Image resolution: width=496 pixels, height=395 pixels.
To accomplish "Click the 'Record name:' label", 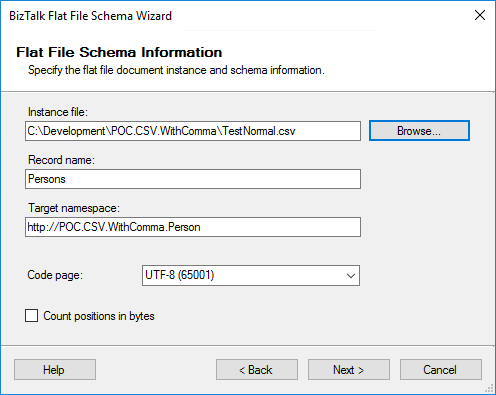I will click(x=61, y=160).
